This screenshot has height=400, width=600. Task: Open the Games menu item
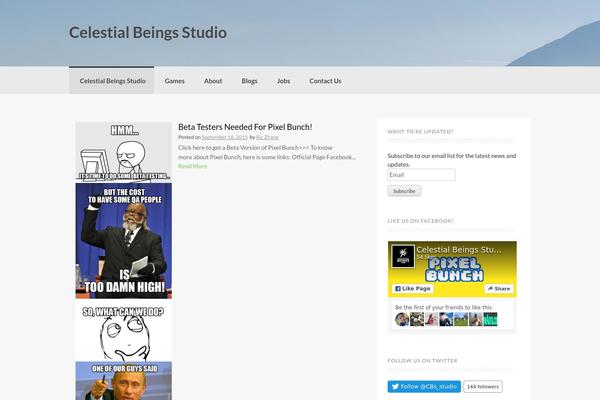click(174, 81)
